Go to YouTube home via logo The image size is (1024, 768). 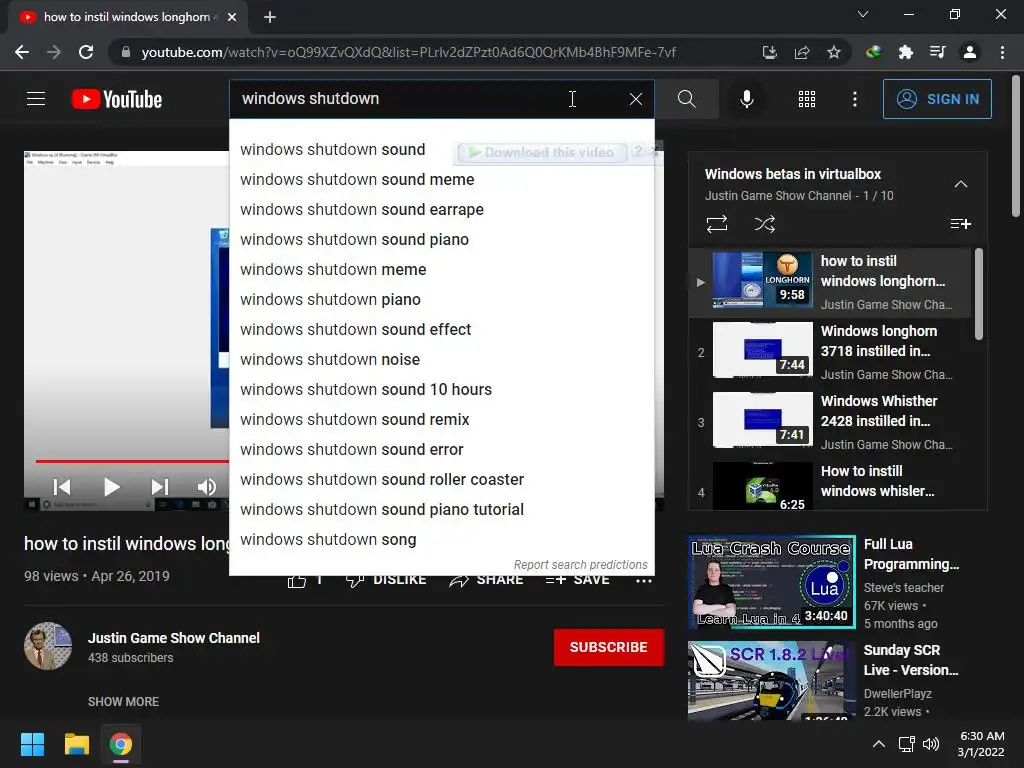point(117,99)
